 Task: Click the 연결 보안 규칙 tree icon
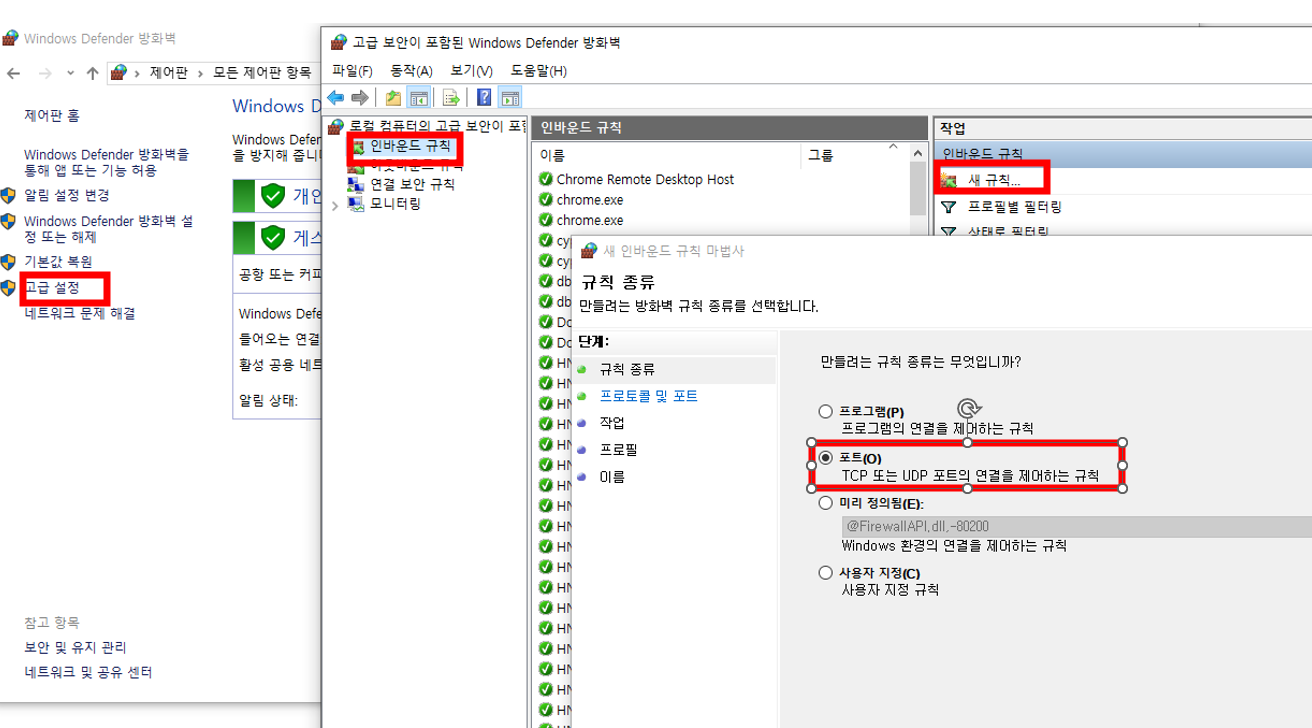pos(356,185)
